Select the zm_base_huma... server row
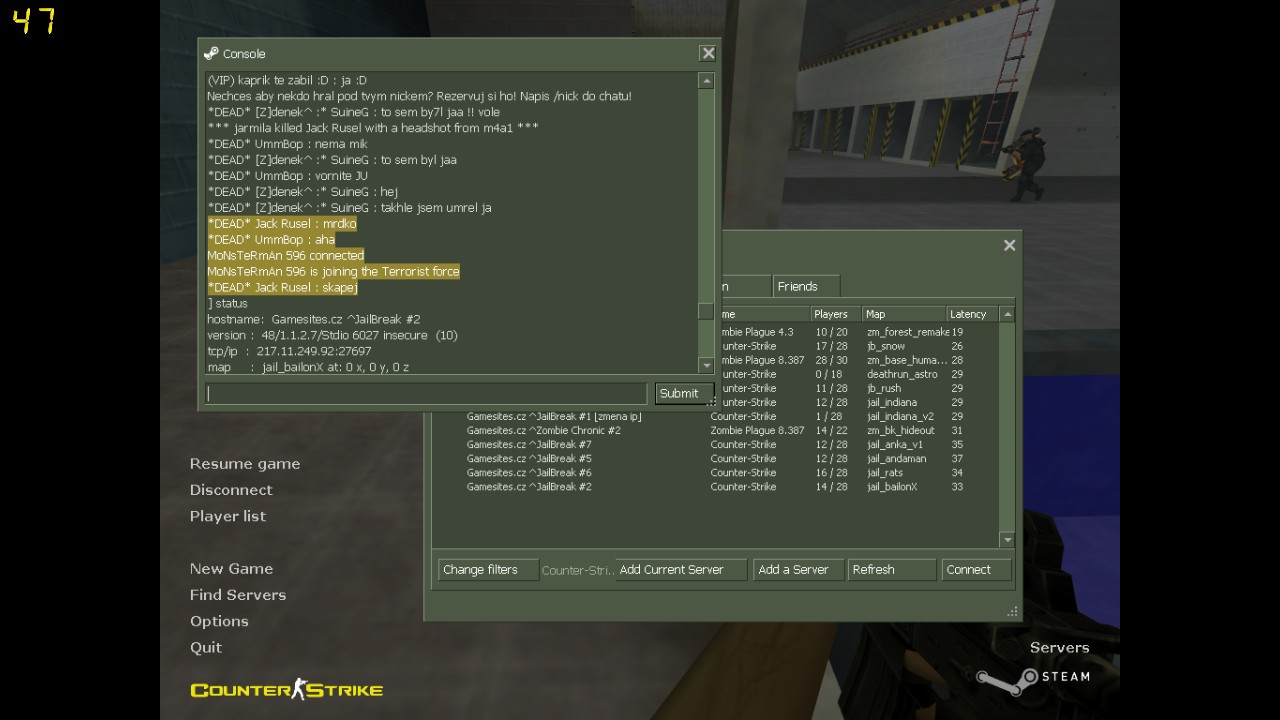 (858, 360)
